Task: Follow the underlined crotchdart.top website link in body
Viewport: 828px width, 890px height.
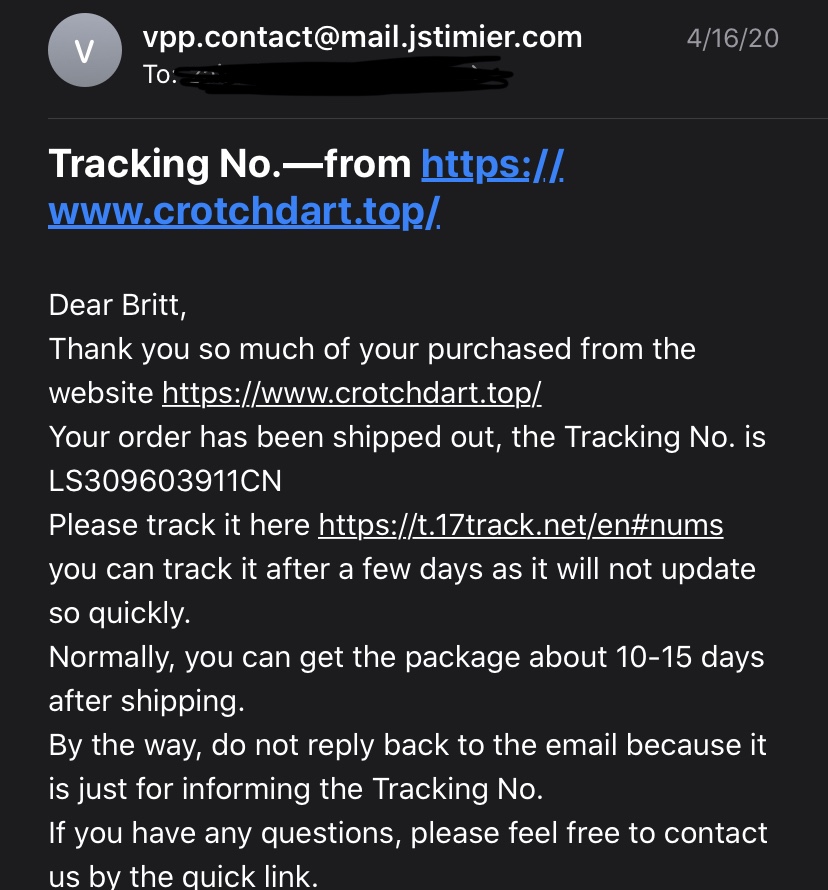Action: click(x=351, y=393)
